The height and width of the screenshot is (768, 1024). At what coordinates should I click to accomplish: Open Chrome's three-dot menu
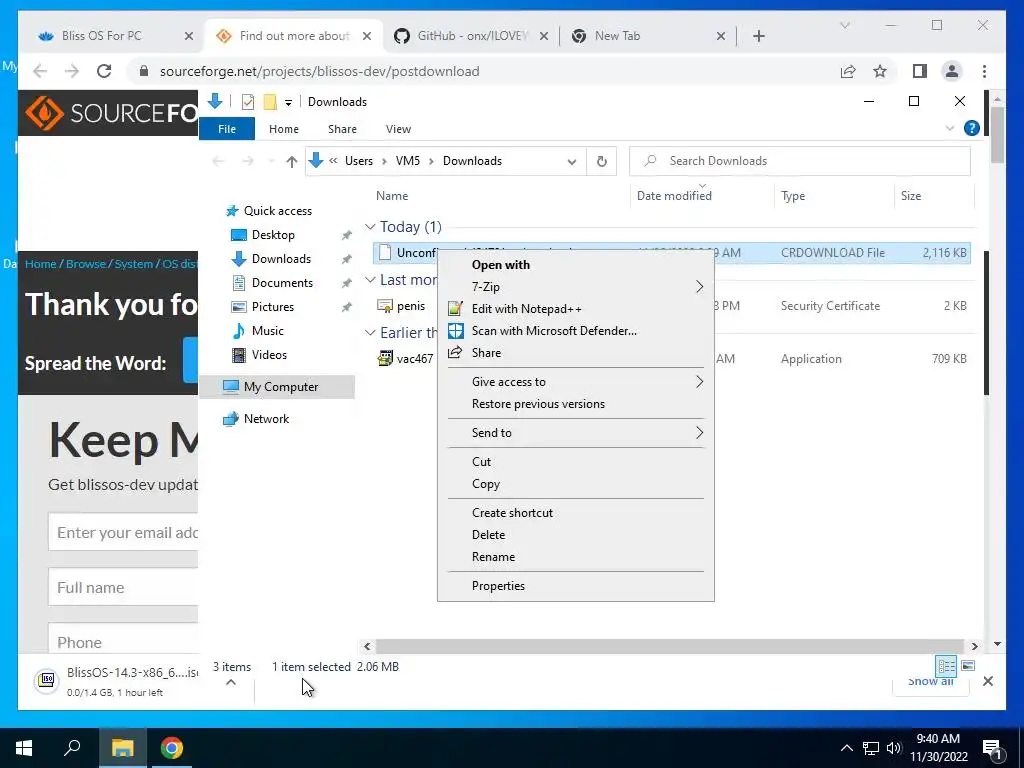984,71
